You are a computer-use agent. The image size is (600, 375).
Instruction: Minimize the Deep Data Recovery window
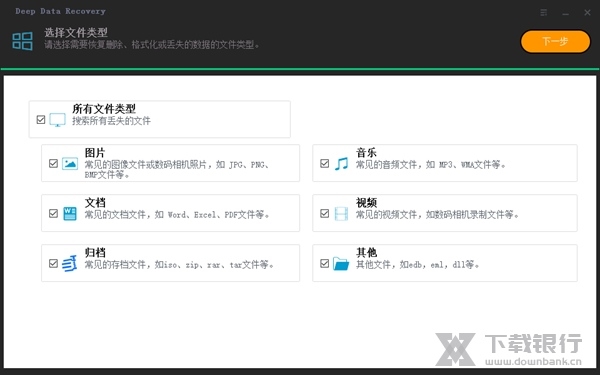coord(566,13)
